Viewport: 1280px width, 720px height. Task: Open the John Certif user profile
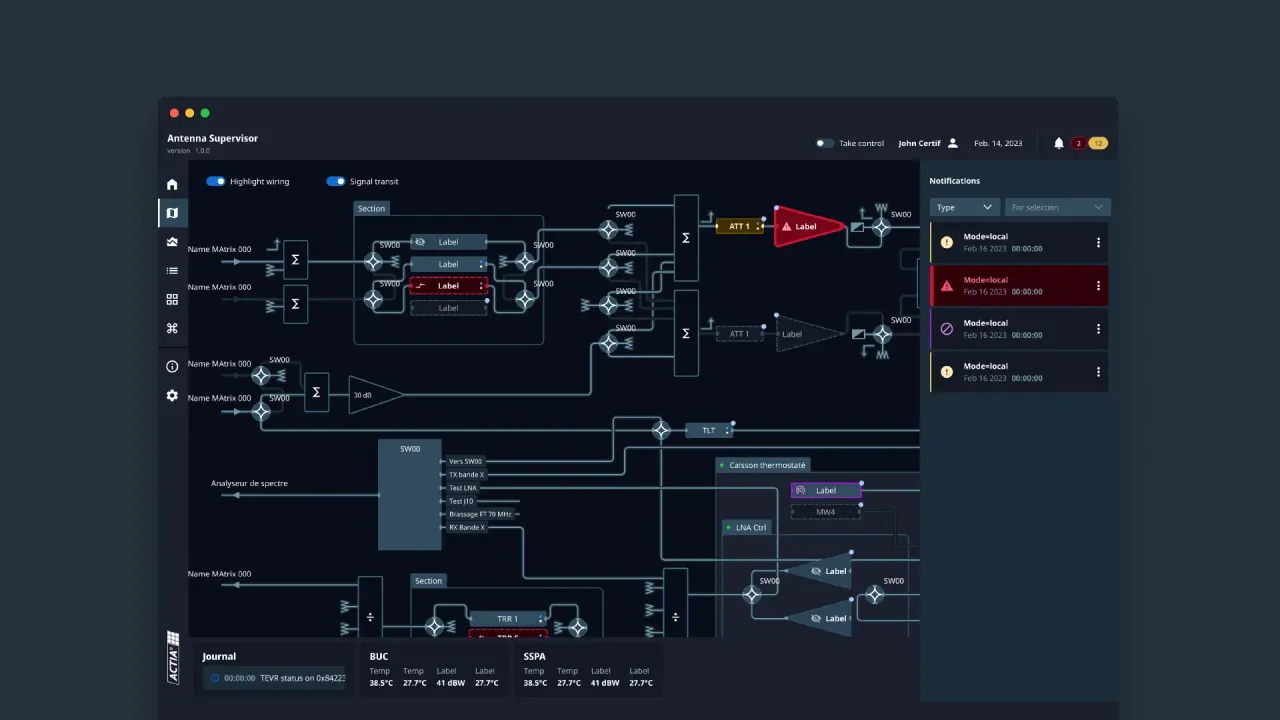928,144
